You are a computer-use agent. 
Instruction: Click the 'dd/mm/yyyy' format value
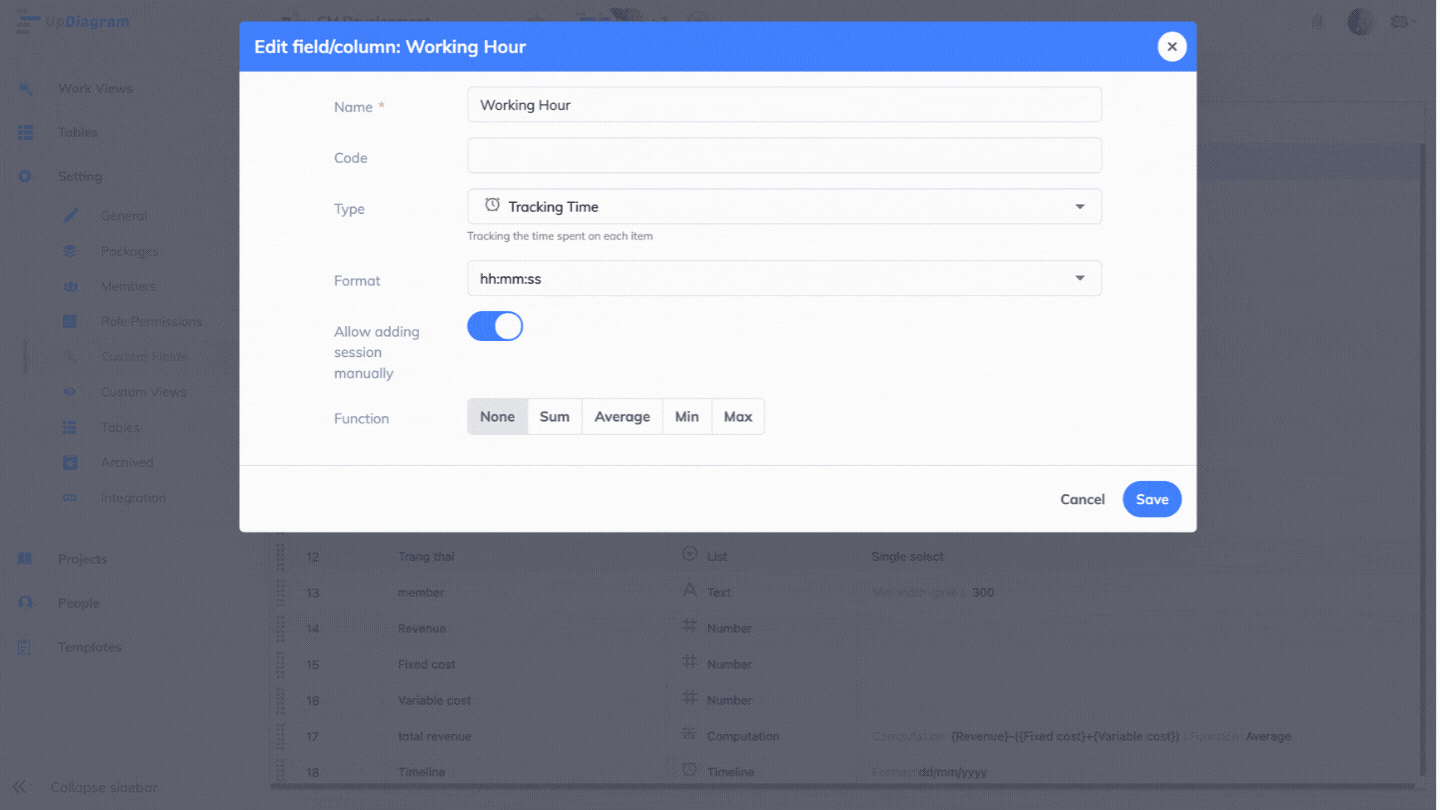click(954, 772)
